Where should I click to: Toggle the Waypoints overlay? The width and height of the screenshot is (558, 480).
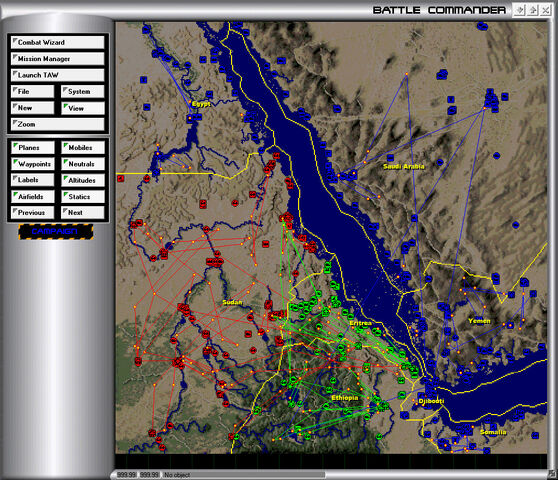click(32, 164)
